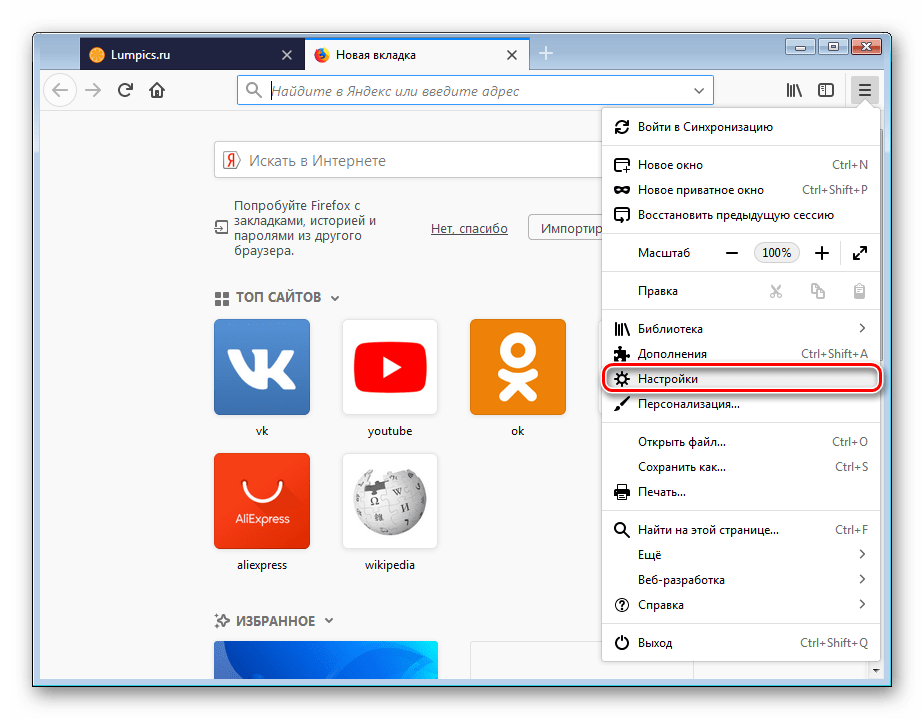Image resolution: width=924 pixels, height=719 pixels.
Task: Reload the current page
Action: [x=125, y=91]
